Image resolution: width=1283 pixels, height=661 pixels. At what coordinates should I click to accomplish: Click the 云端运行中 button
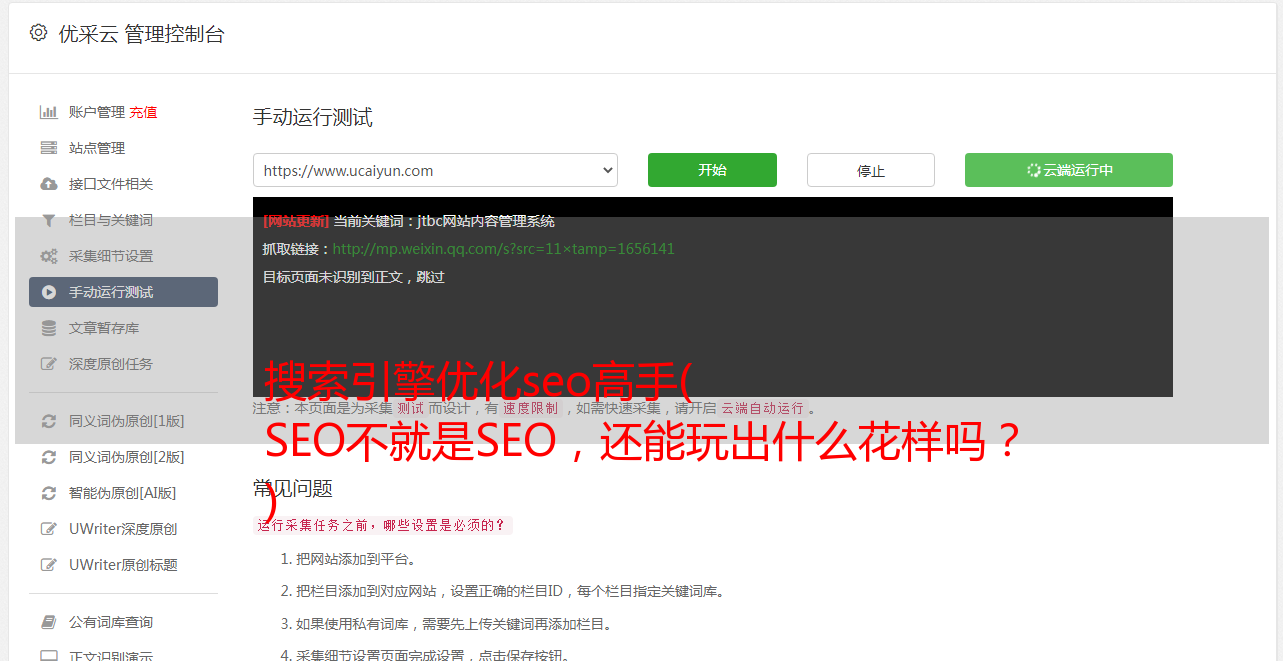pyautogui.click(x=1069, y=170)
